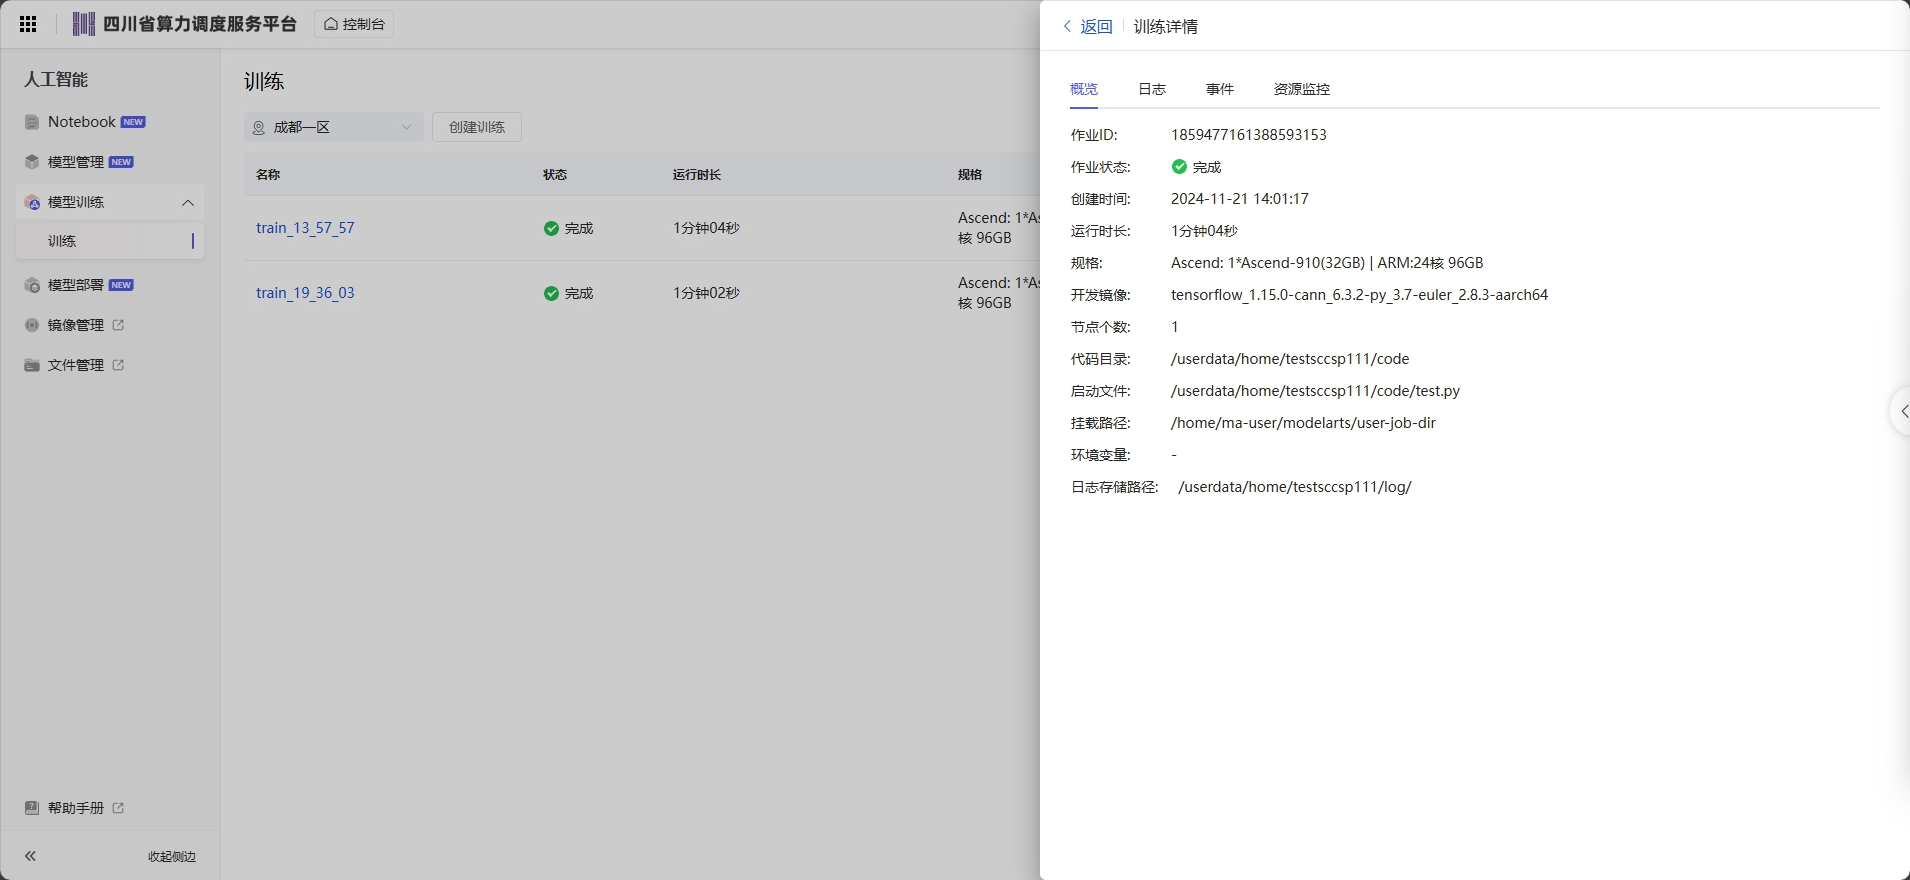The image size is (1910, 880).
Task: Click the 模型部署 sidebar icon
Action: coord(32,285)
